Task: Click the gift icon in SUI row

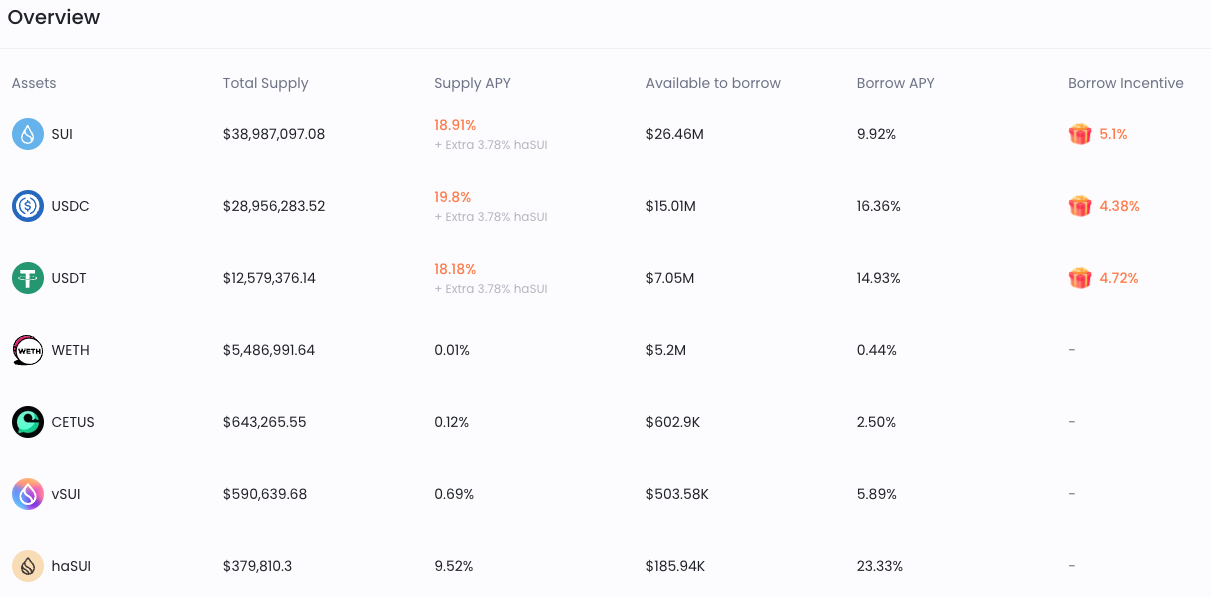Action: tap(1080, 134)
